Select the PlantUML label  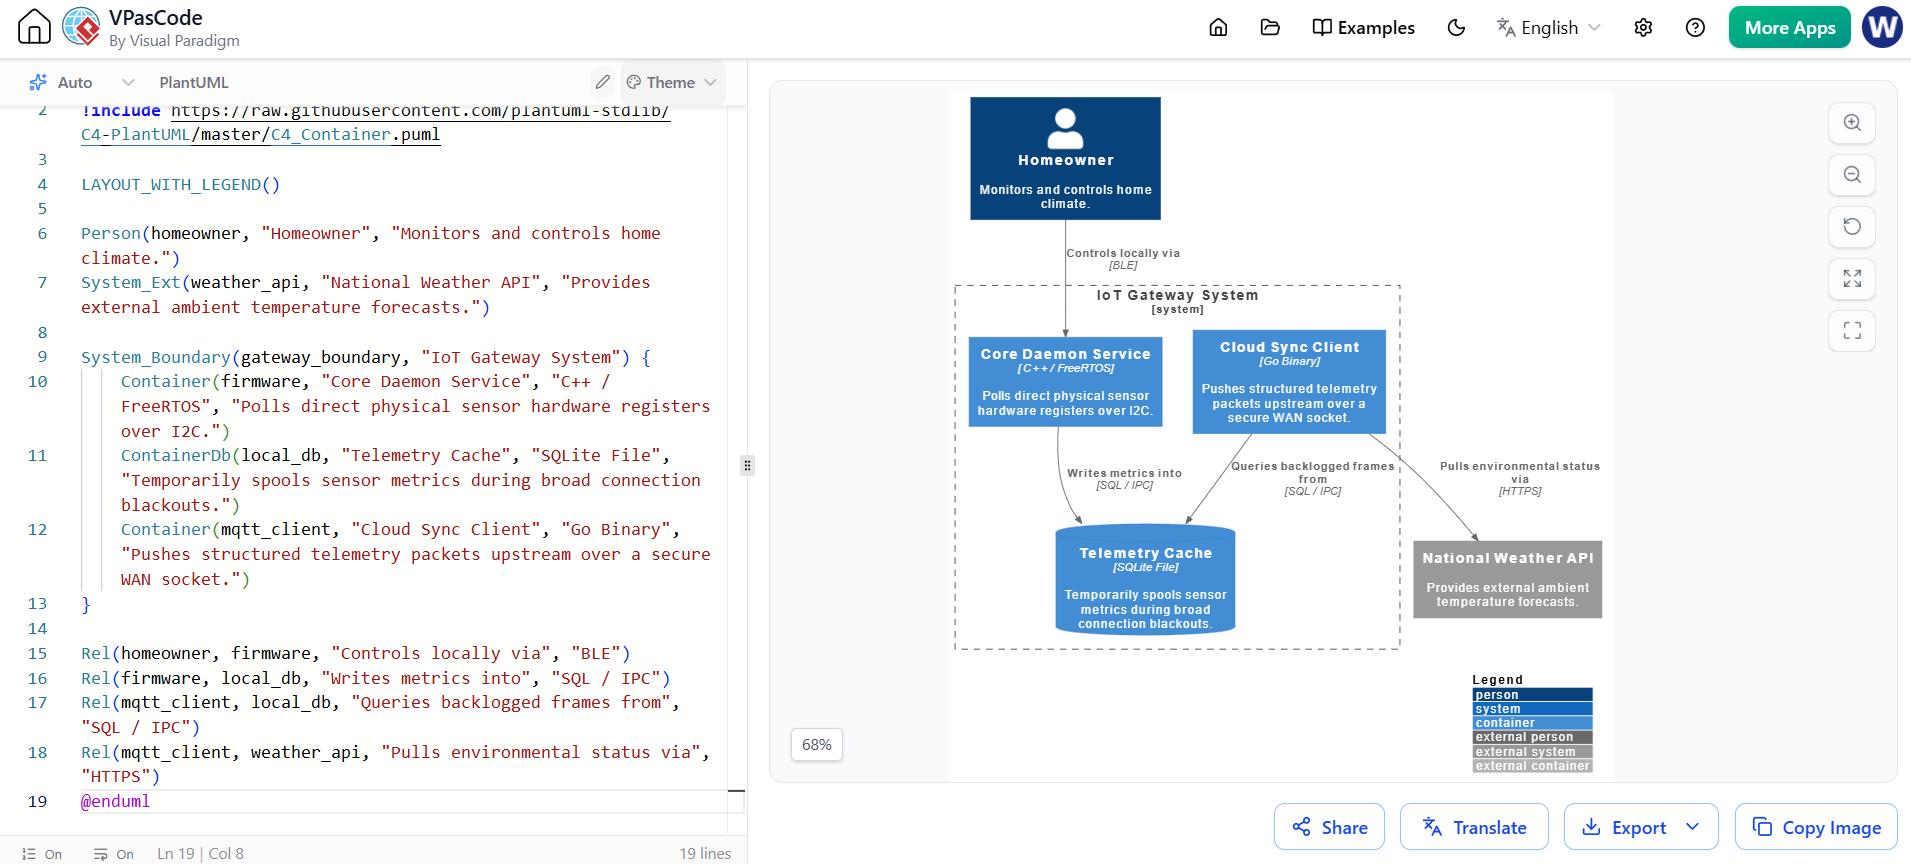(194, 82)
